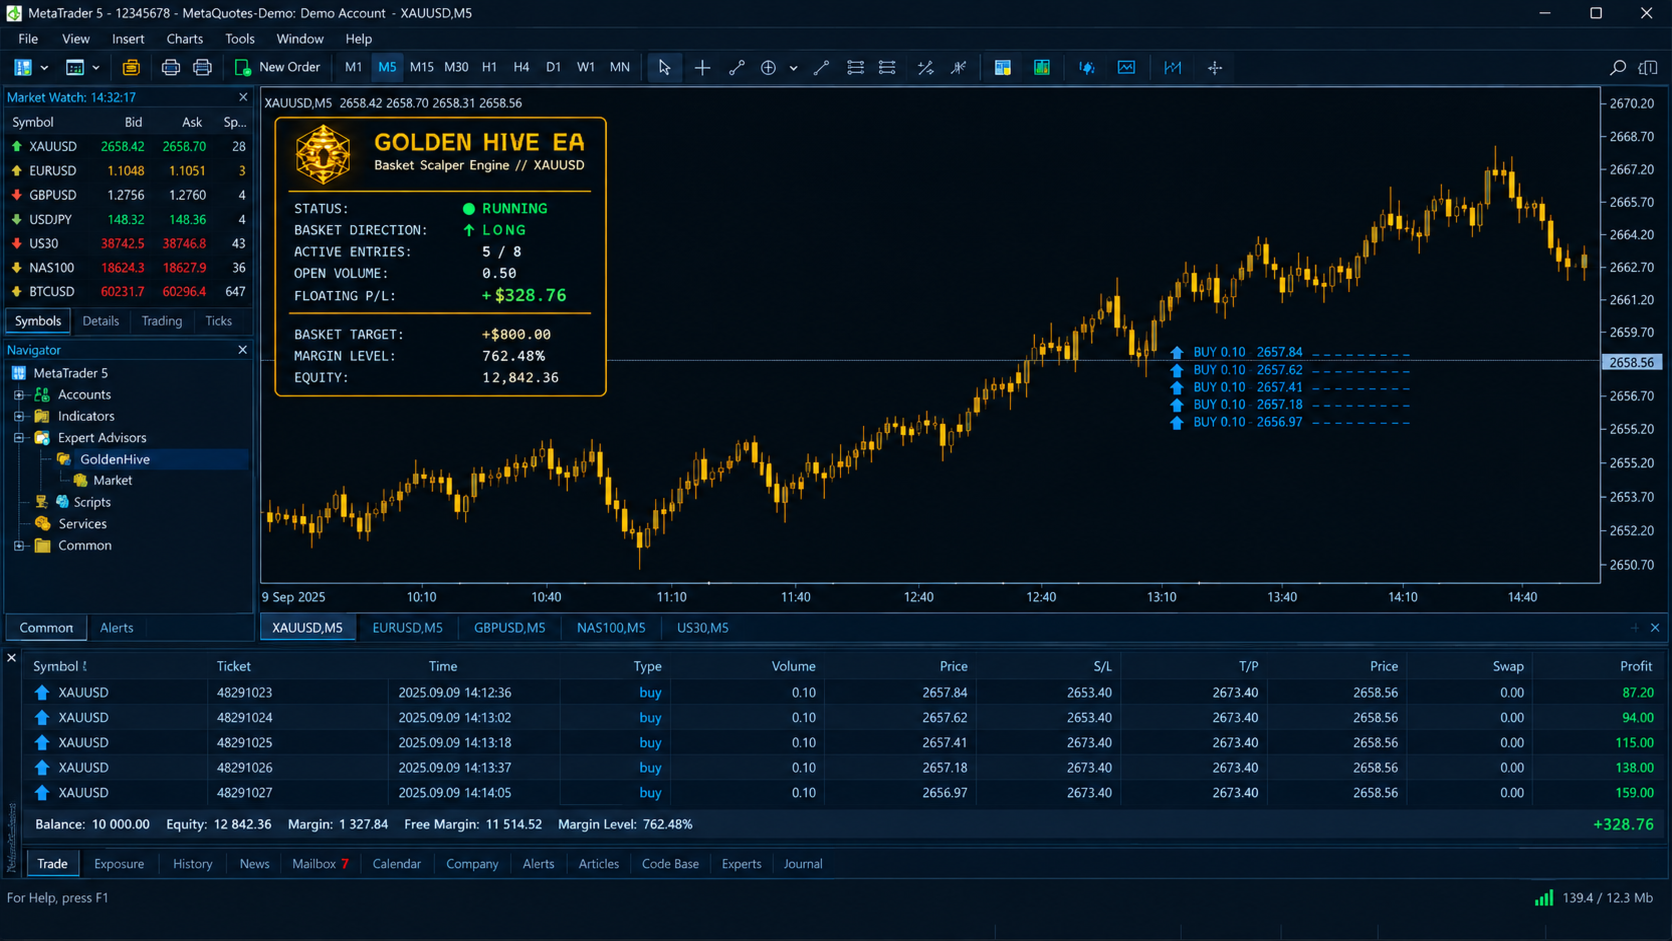Image resolution: width=1672 pixels, height=941 pixels.
Task: Select BTCUSD row in Market Watch
Action: point(128,292)
